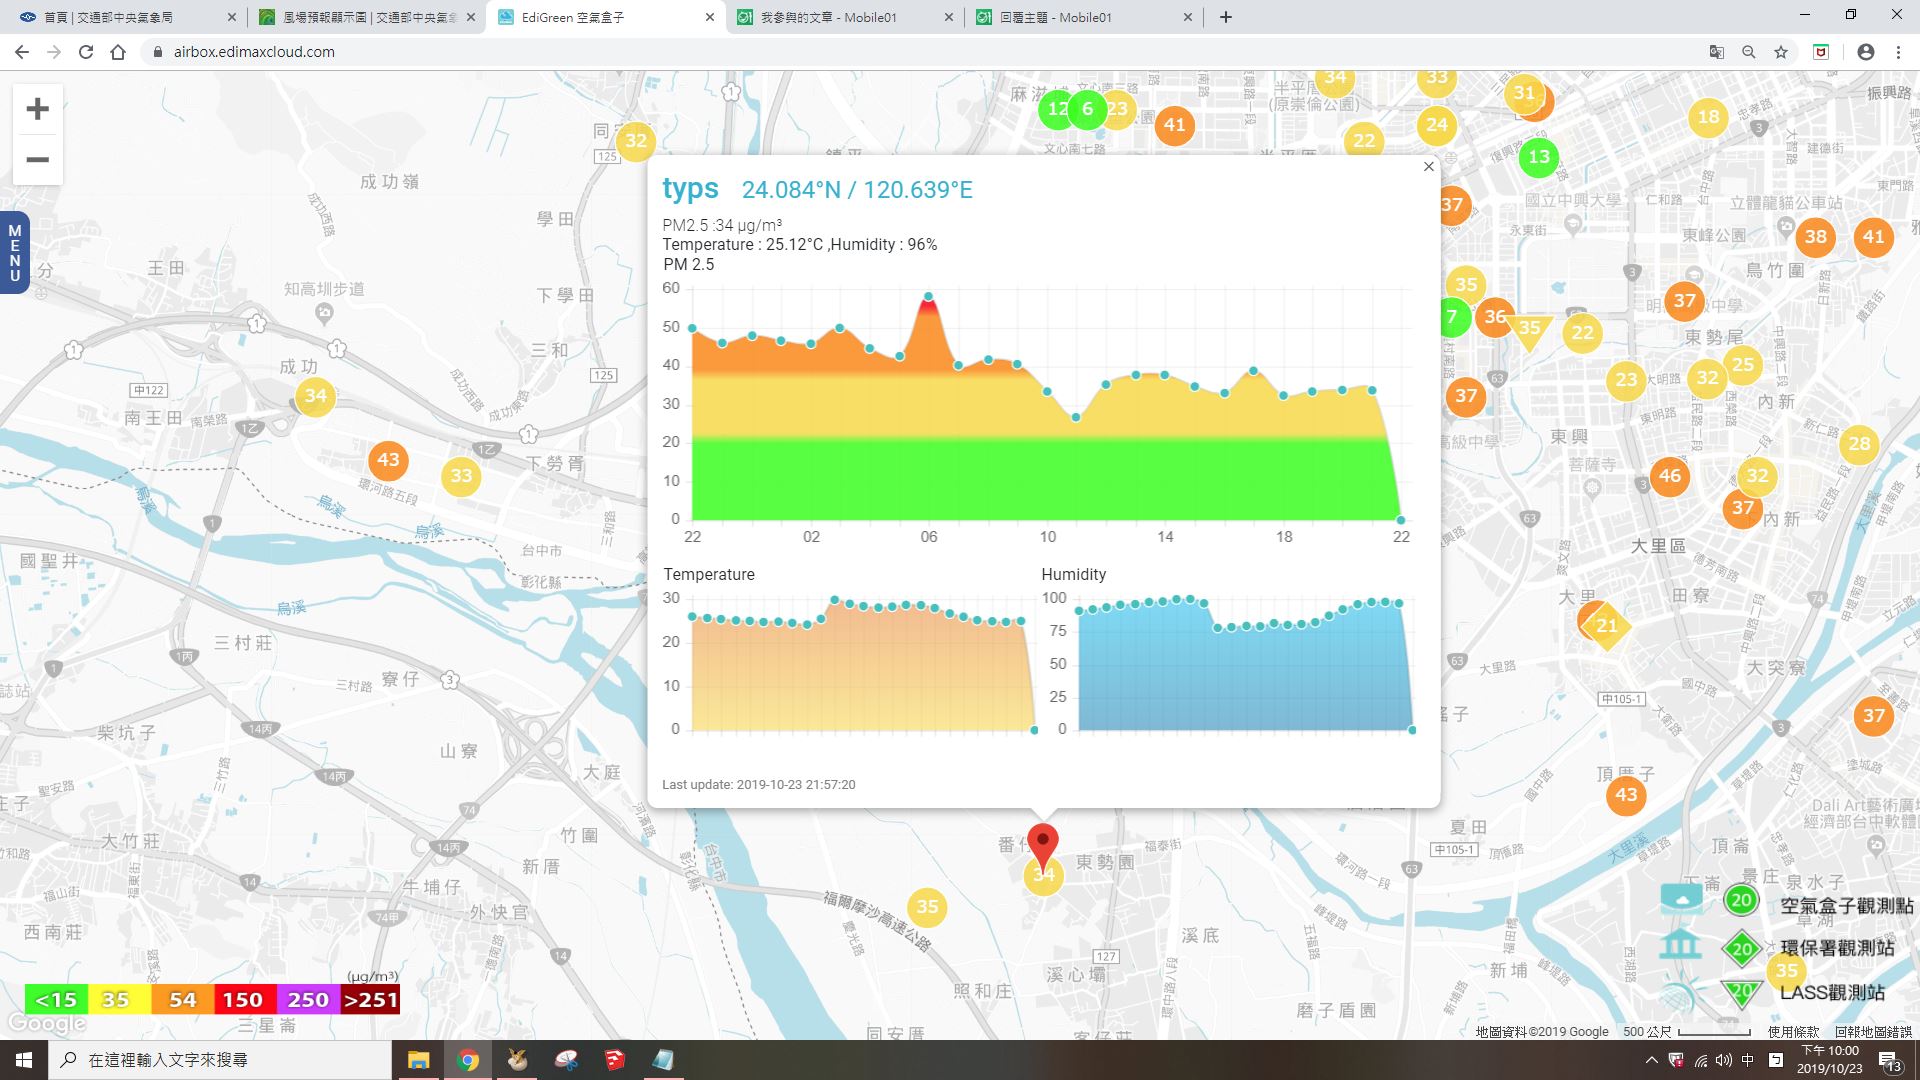Select orange marker showing 36
Image resolution: width=1920 pixels, height=1080 pixels.
(x=1494, y=317)
